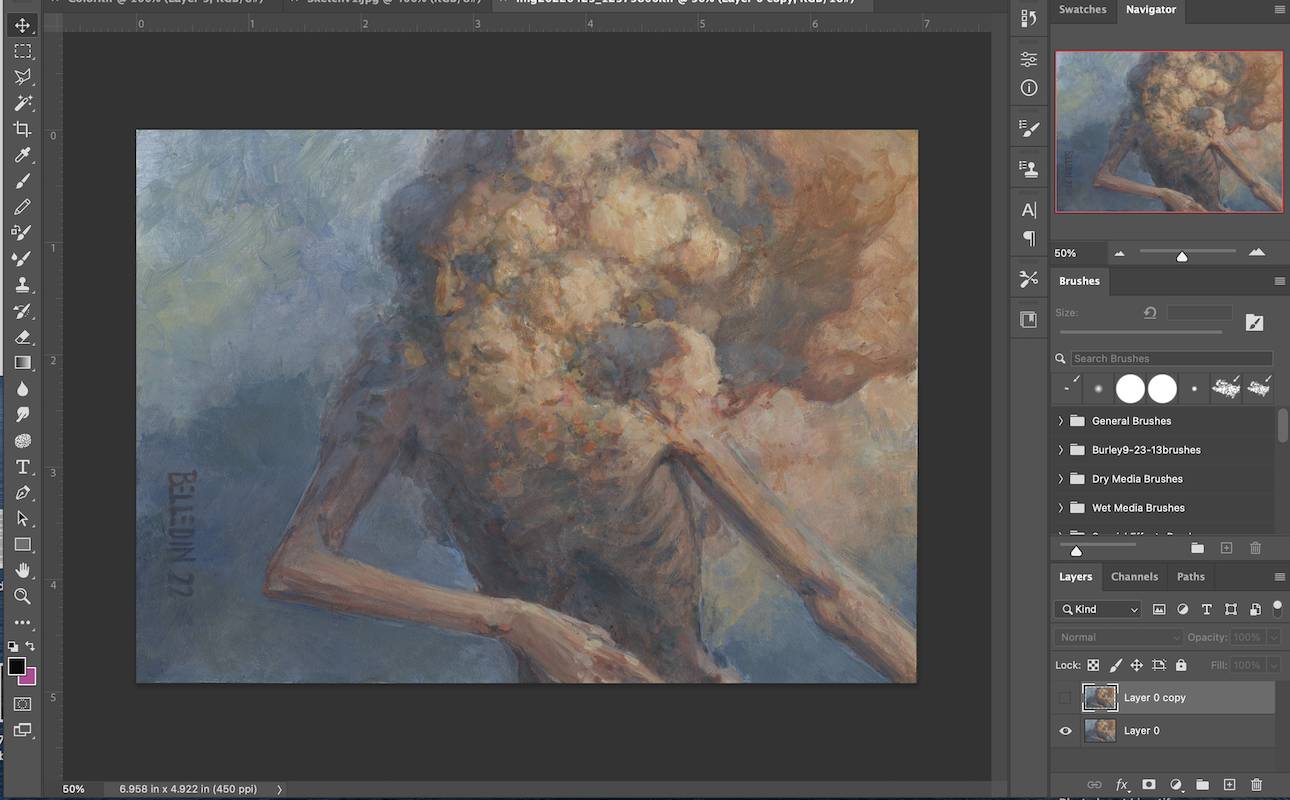The width and height of the screenshot is (1290, 800).
Task: Select the Hand tool
Action: point(22,571)
